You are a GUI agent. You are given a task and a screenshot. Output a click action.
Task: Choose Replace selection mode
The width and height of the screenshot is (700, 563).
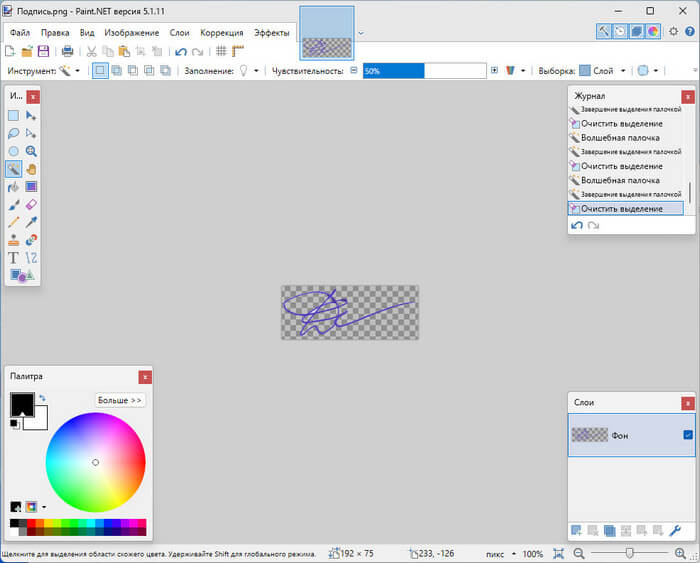pyautogui.click(x=100, y=71)
